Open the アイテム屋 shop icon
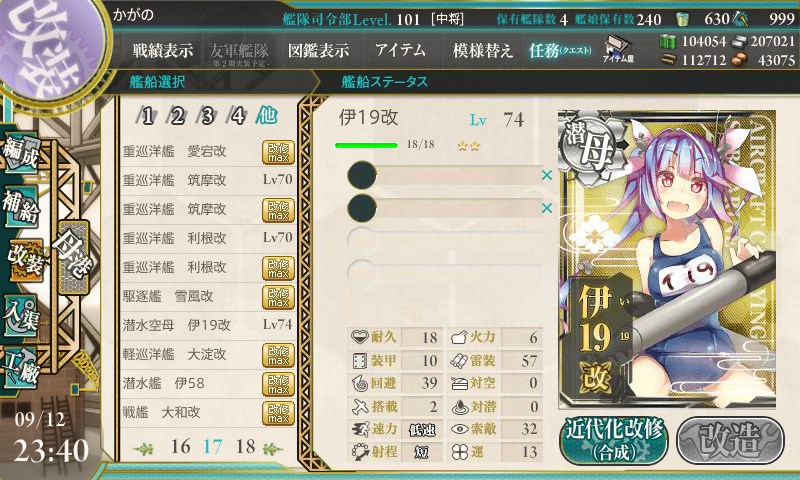The height and width of the screenshot is (480, 800). 618,49
